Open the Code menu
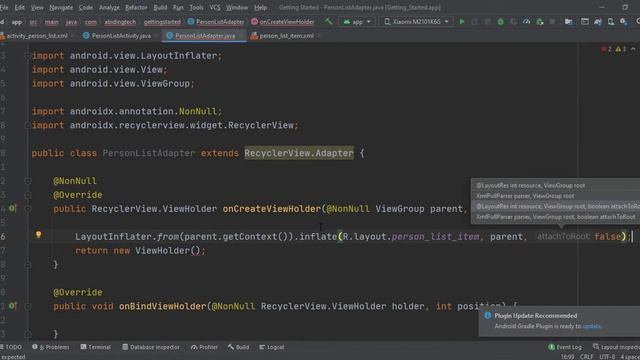This screenshot has width=640, height=360. (x=85, y=7)
